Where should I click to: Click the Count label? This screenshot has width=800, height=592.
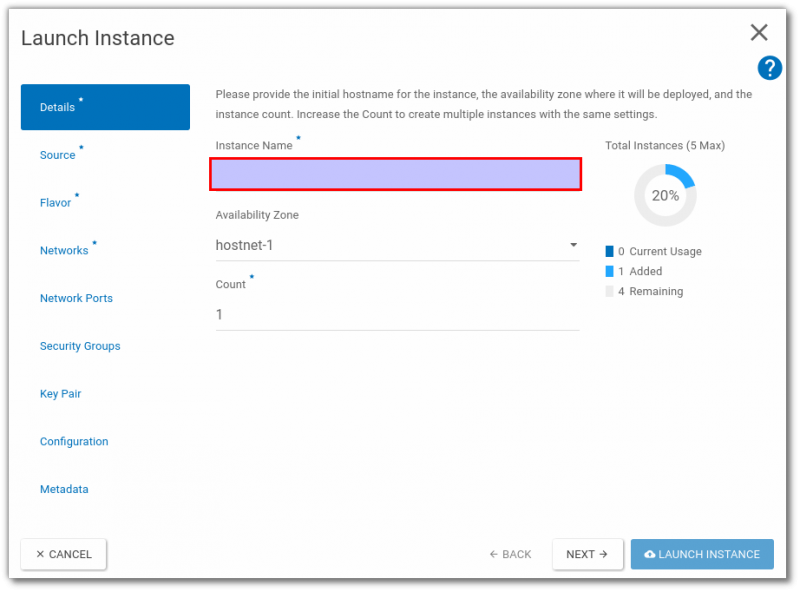pyautogui.click(x=231, y=284)
